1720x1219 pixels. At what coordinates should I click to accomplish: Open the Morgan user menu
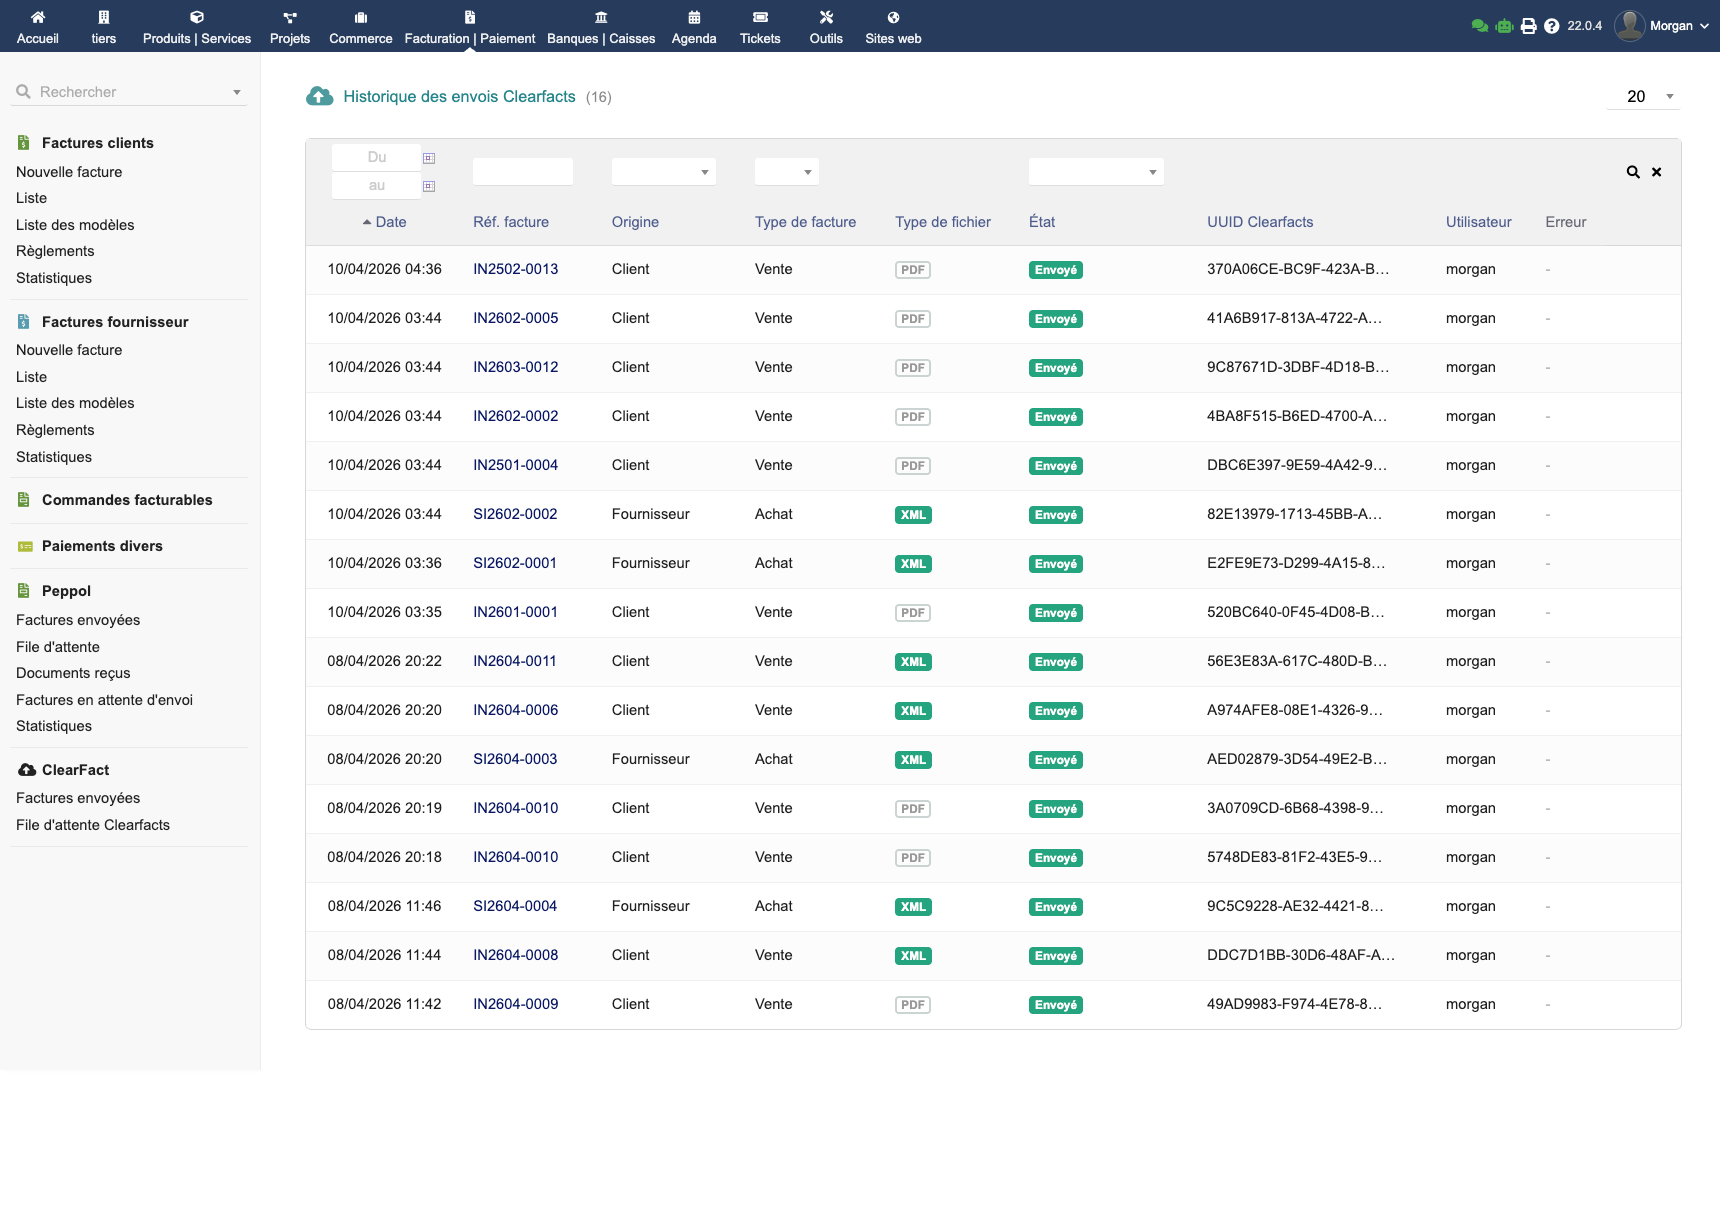pyautogui.click(x=1664, y=26)
